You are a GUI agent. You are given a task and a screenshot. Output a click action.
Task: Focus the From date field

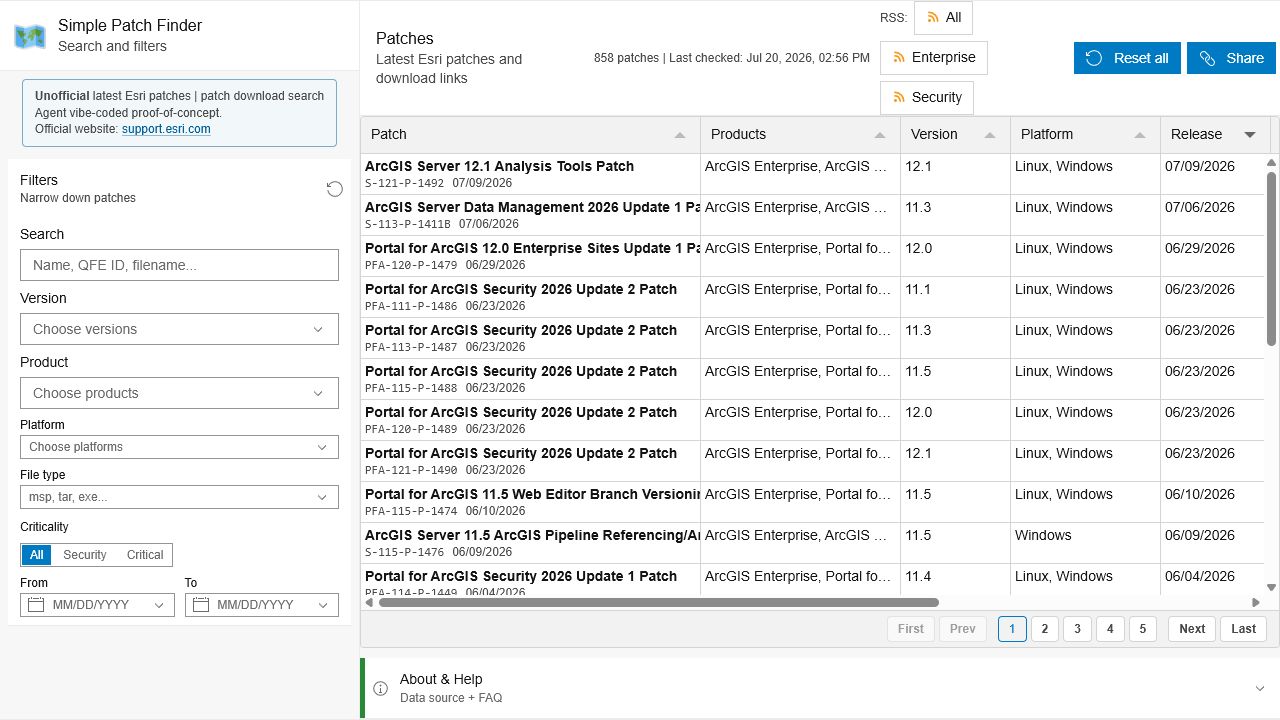tap(97, 605)
